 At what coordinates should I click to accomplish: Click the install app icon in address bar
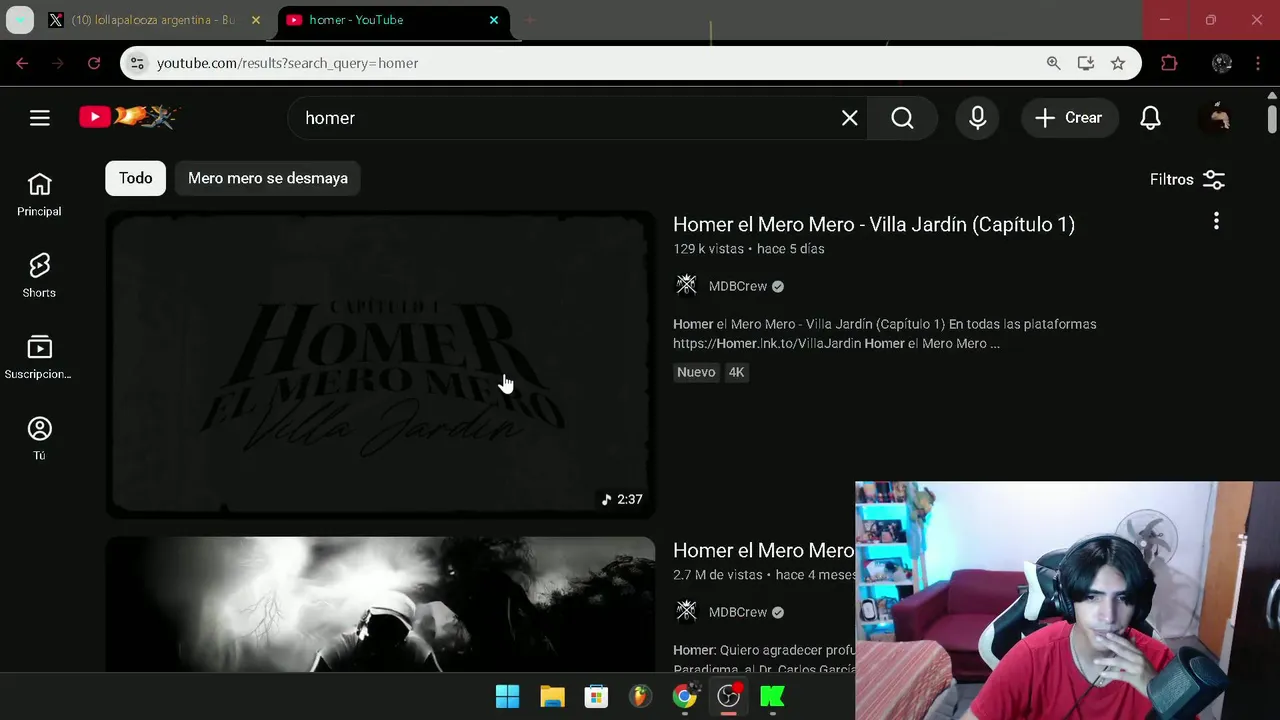point(1085,63)
